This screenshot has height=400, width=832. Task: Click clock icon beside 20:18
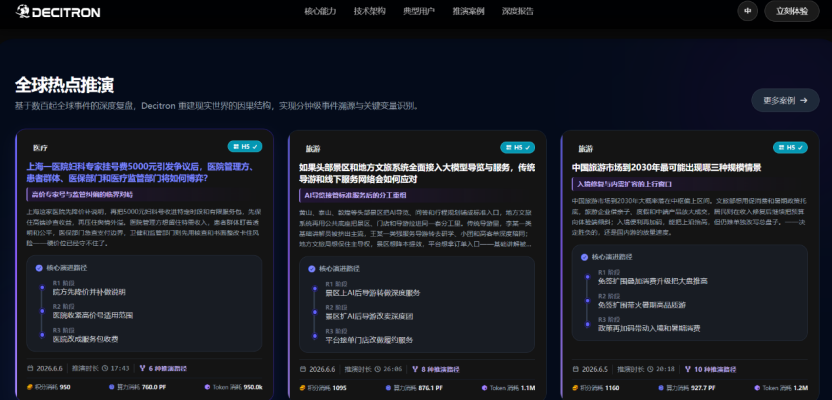pos(650,369)
